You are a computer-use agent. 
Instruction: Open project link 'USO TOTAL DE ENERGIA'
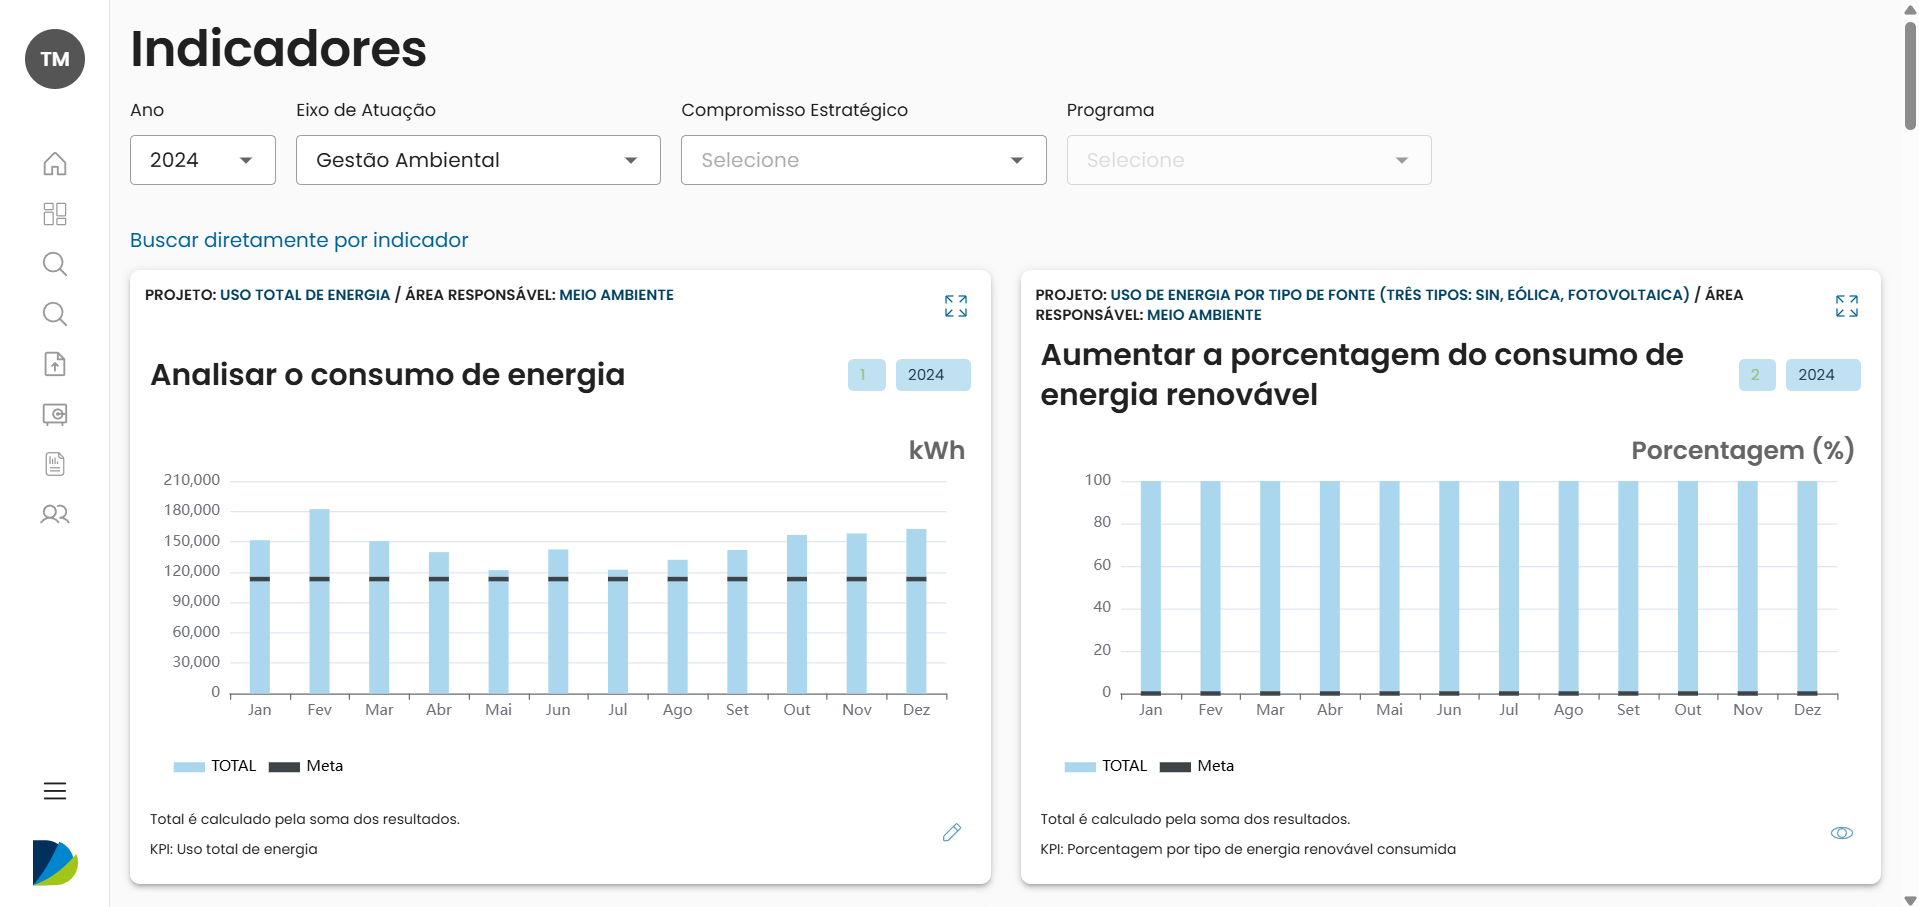coord(305,295)
